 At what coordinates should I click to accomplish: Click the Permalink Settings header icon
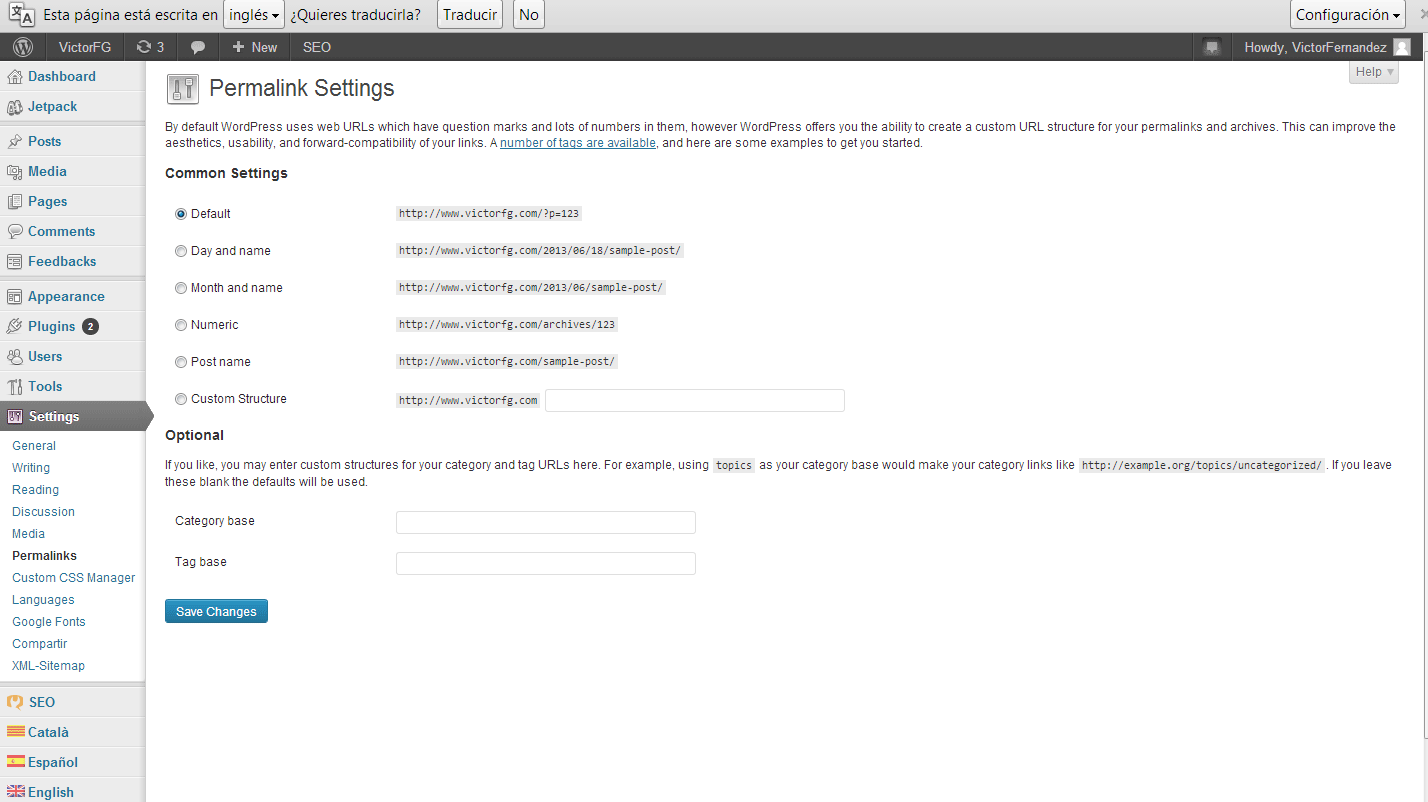[x=182, y=89]
